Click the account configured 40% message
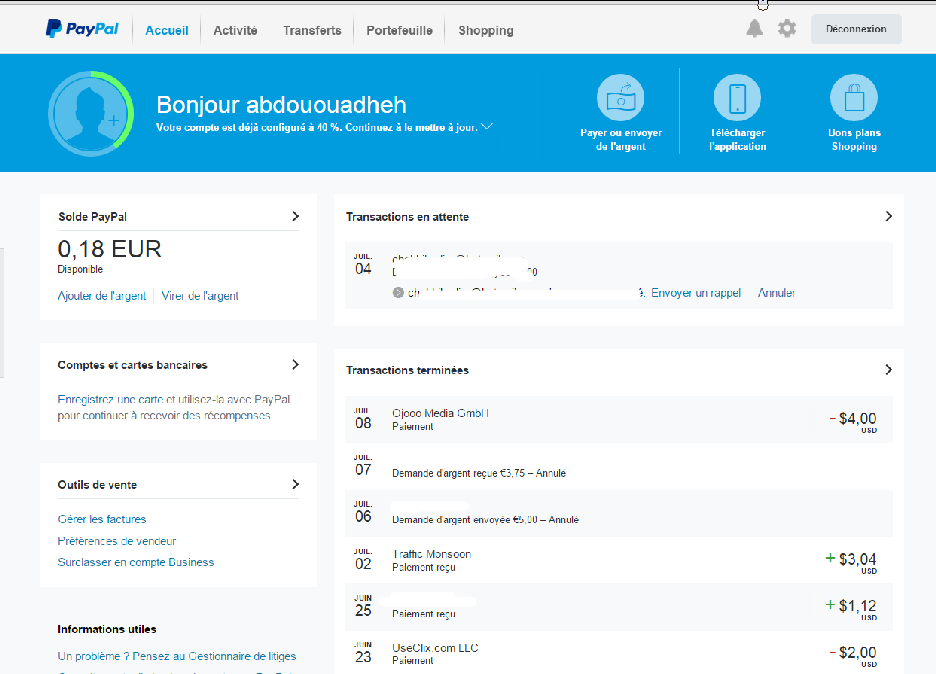This screenshot has height=674, width=936. (x=317, y=127)
